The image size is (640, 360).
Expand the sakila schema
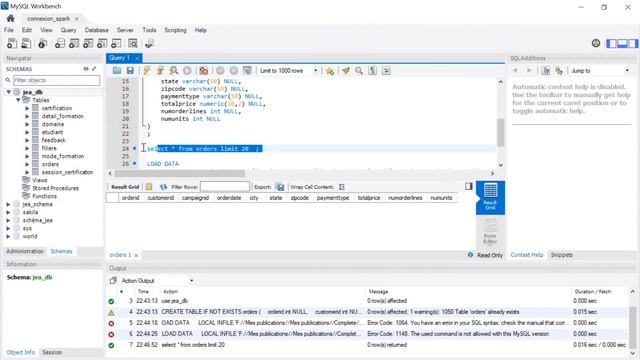point(8,212)
